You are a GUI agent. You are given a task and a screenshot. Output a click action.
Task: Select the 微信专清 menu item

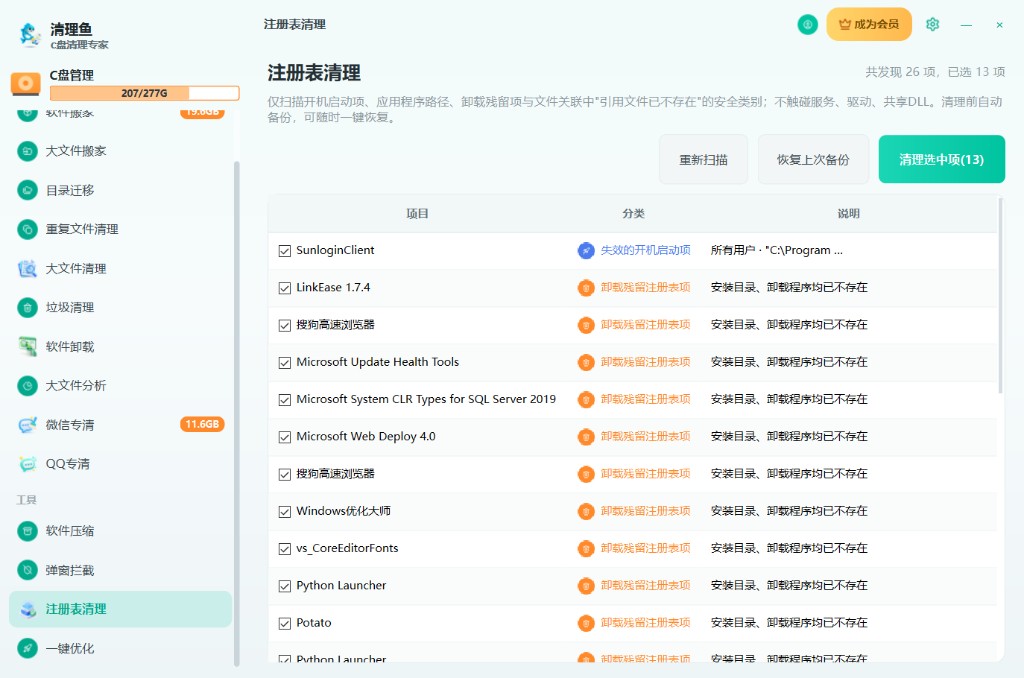[121, 425]
